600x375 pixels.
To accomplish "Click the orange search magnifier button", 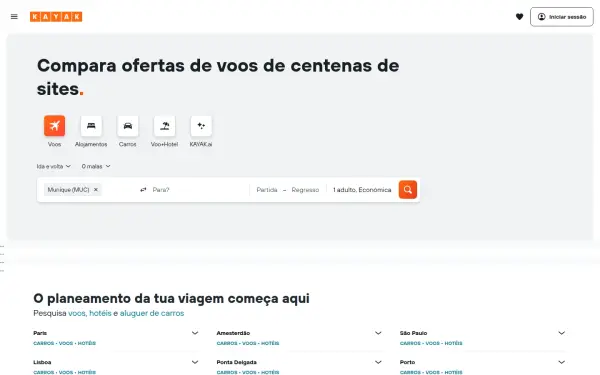I will click(408, 190).
